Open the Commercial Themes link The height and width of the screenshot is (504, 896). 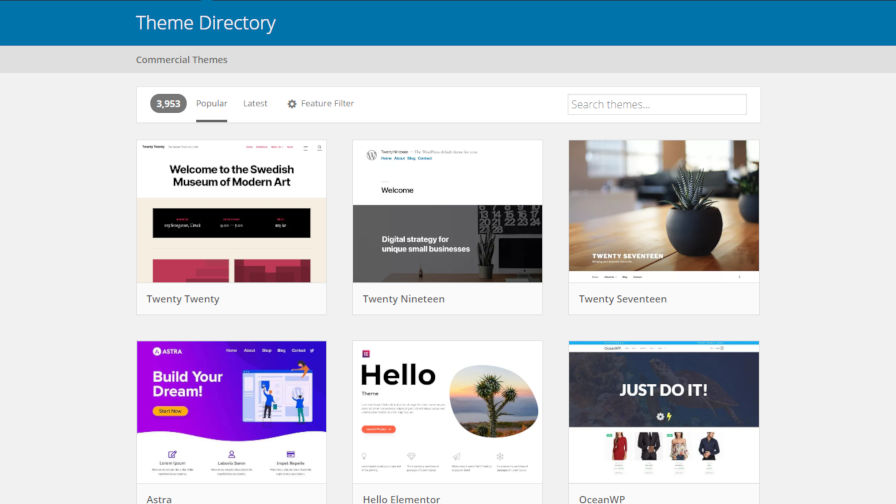click(x=181, y=60)
